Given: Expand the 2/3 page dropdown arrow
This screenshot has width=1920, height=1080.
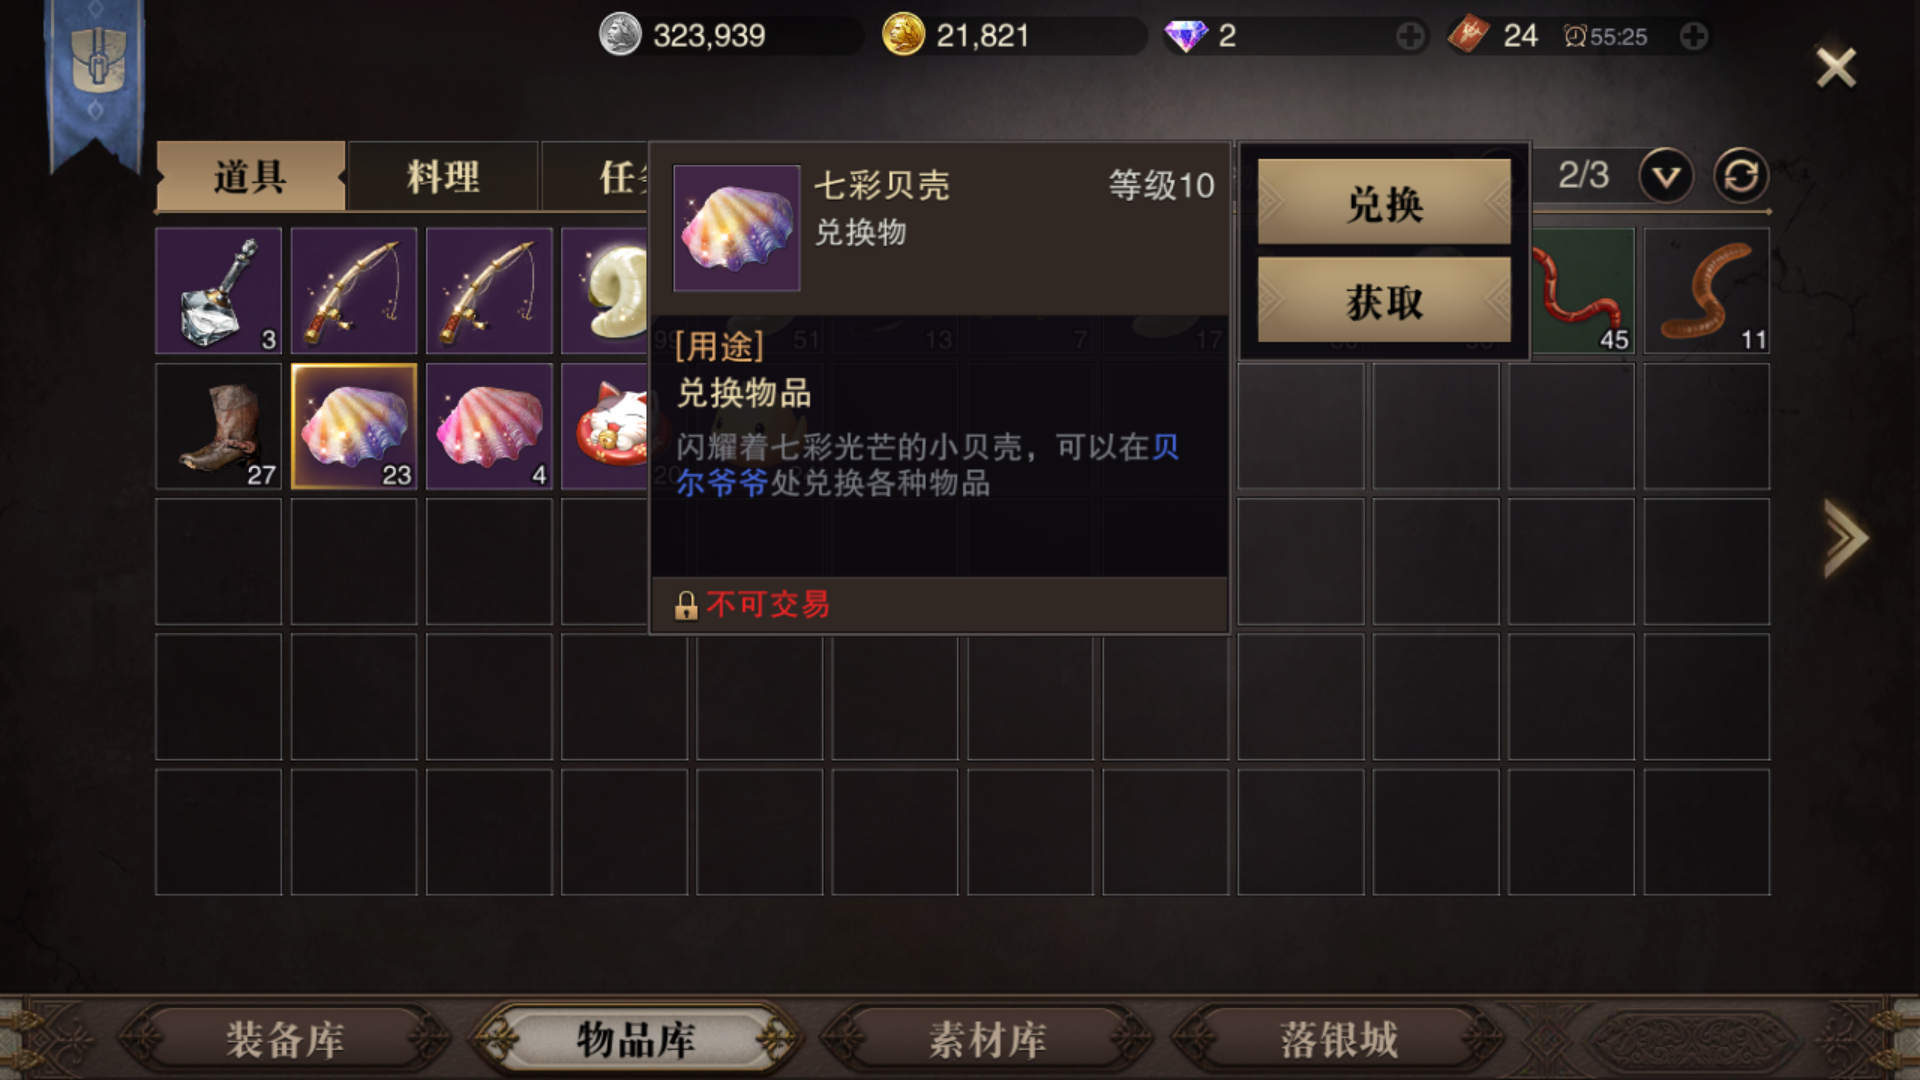Looking at the screenshot, I should click(x=1665, y=176).
